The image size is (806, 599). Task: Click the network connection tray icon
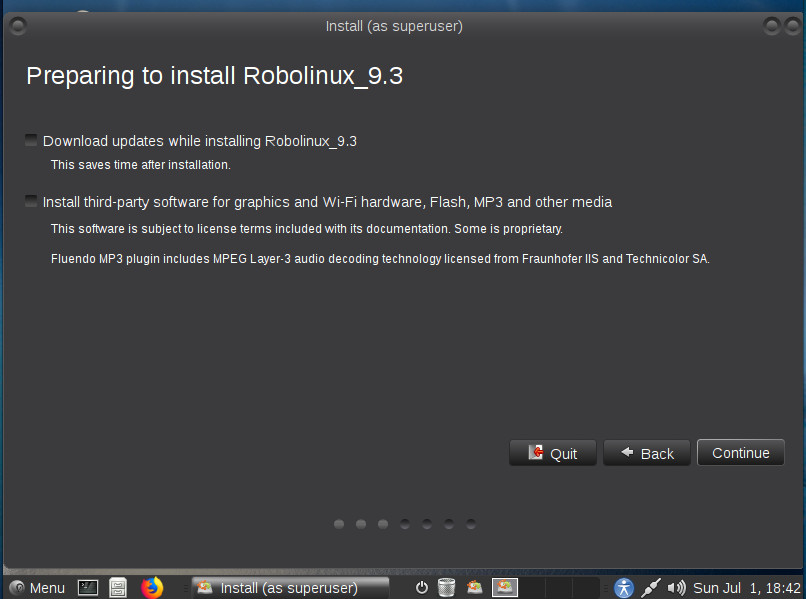click(x=650, y=588)
